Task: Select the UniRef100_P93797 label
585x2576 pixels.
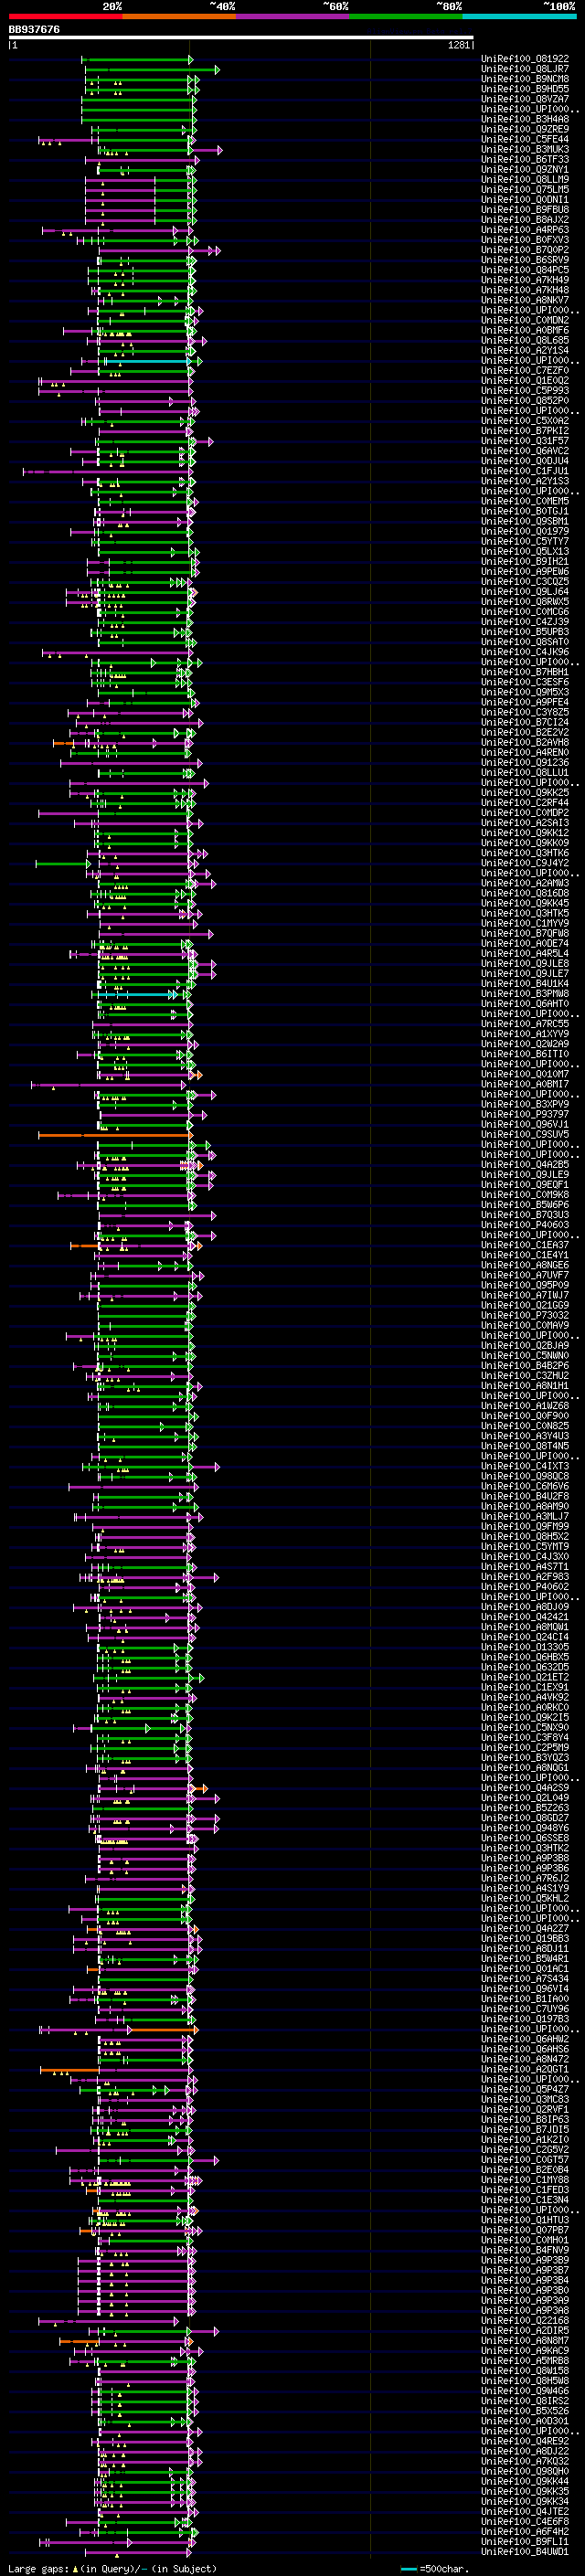Action: 525,1114
